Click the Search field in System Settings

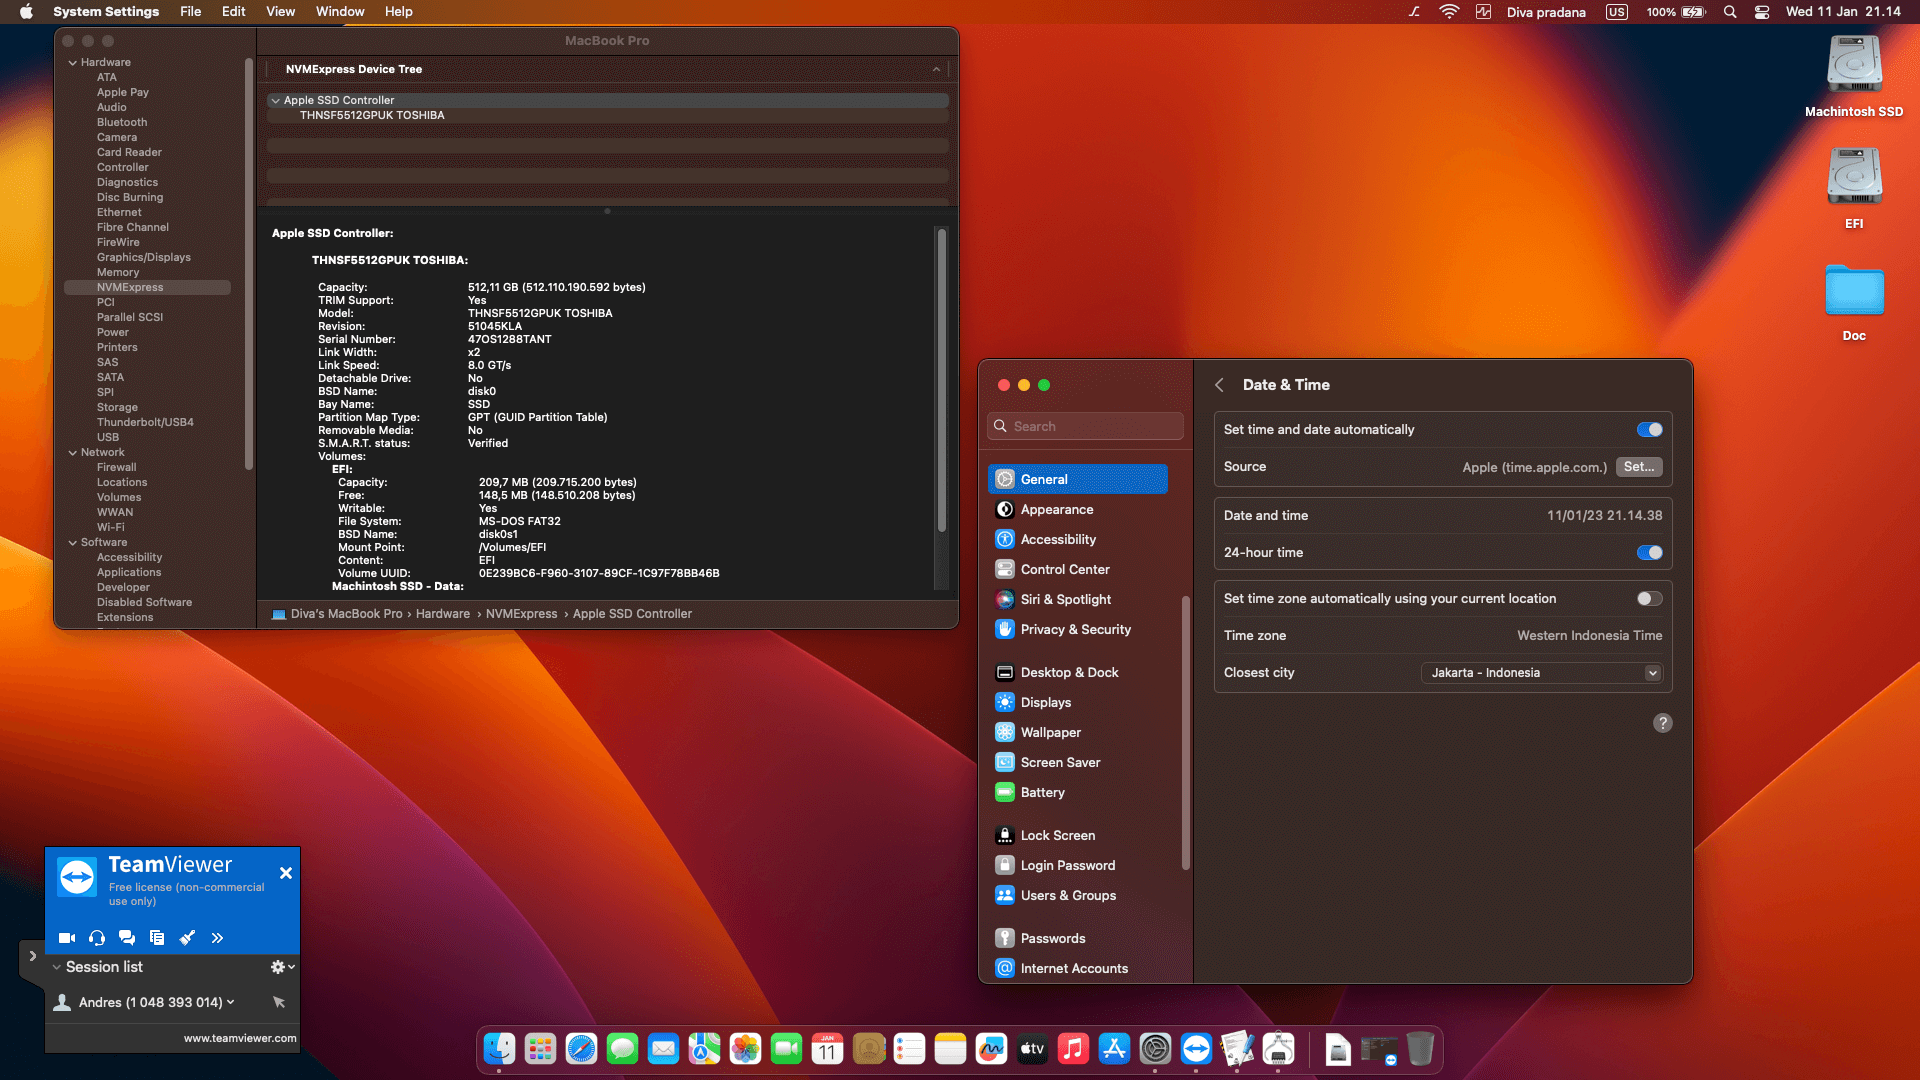1085,425
